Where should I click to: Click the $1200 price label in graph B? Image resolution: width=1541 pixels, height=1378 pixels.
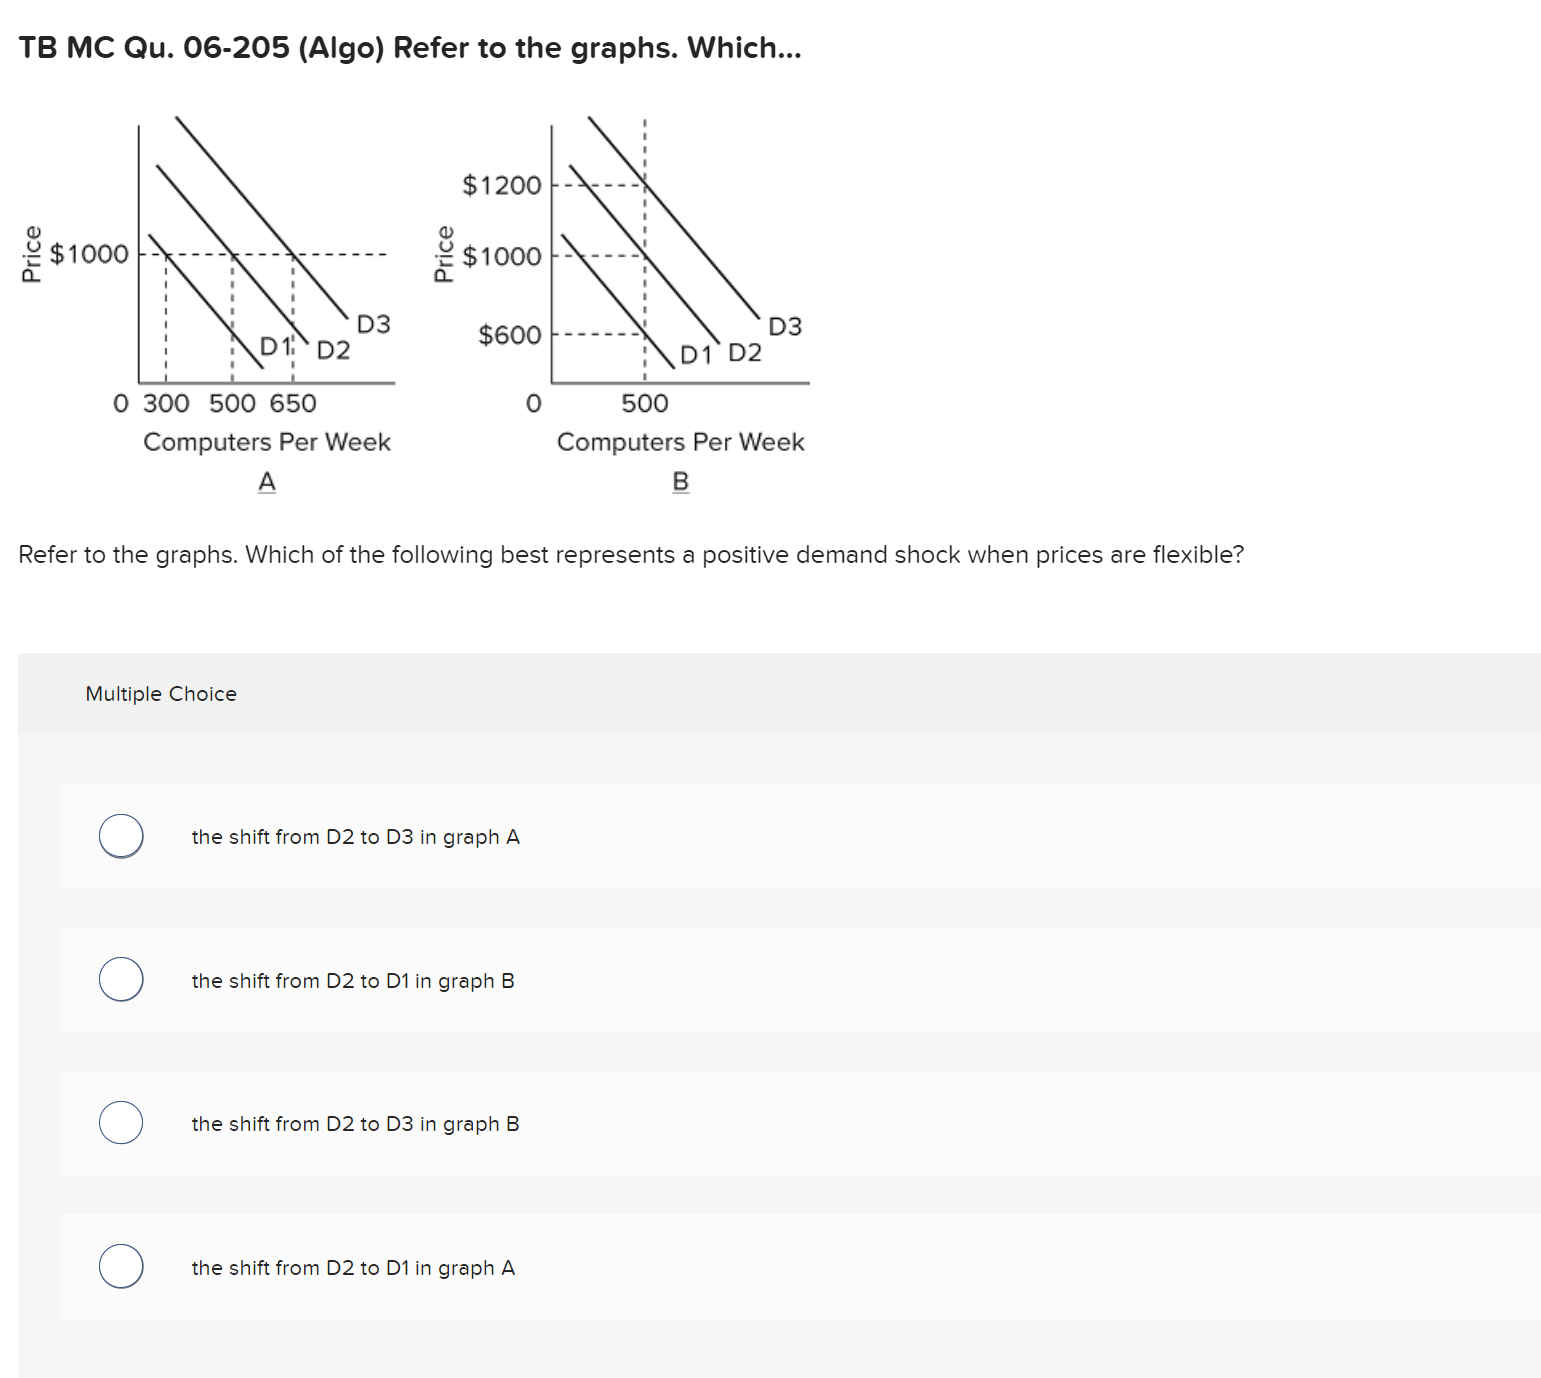click(x=501, y=184)
